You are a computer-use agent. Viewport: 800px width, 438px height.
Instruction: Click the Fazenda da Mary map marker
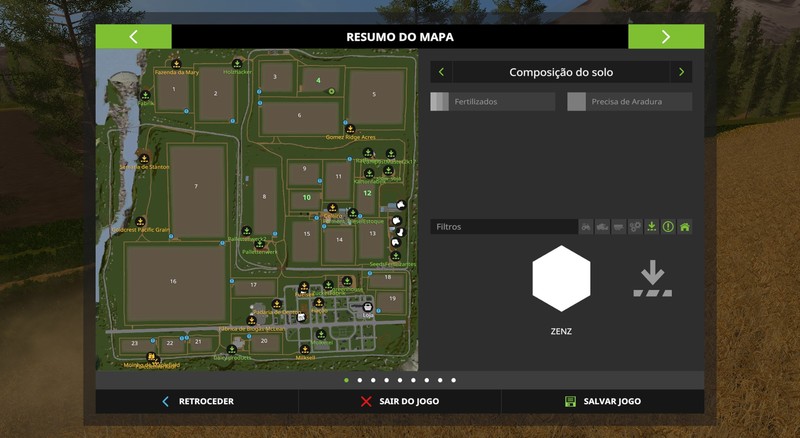(x=178, y=63)
